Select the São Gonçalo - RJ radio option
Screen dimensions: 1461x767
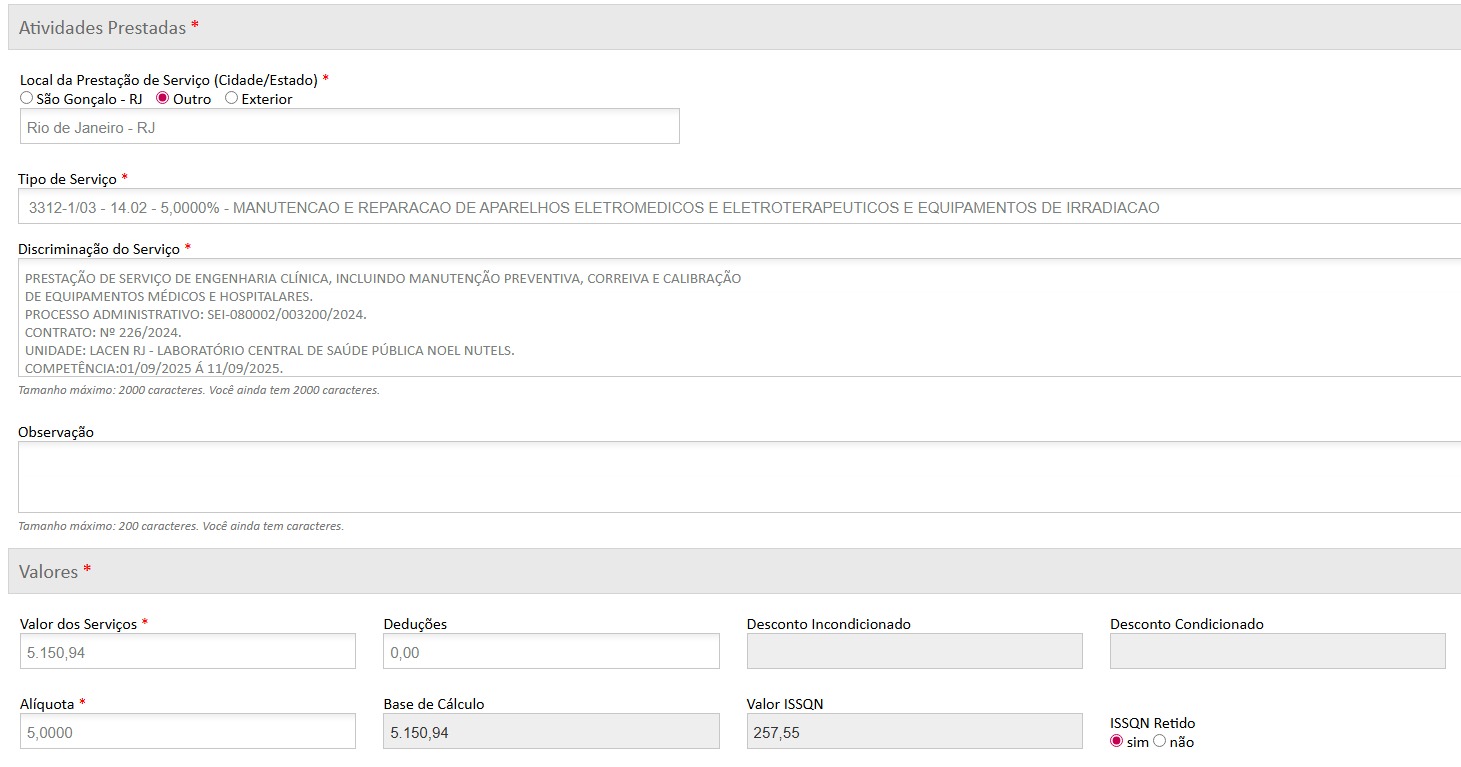(27, 99)
